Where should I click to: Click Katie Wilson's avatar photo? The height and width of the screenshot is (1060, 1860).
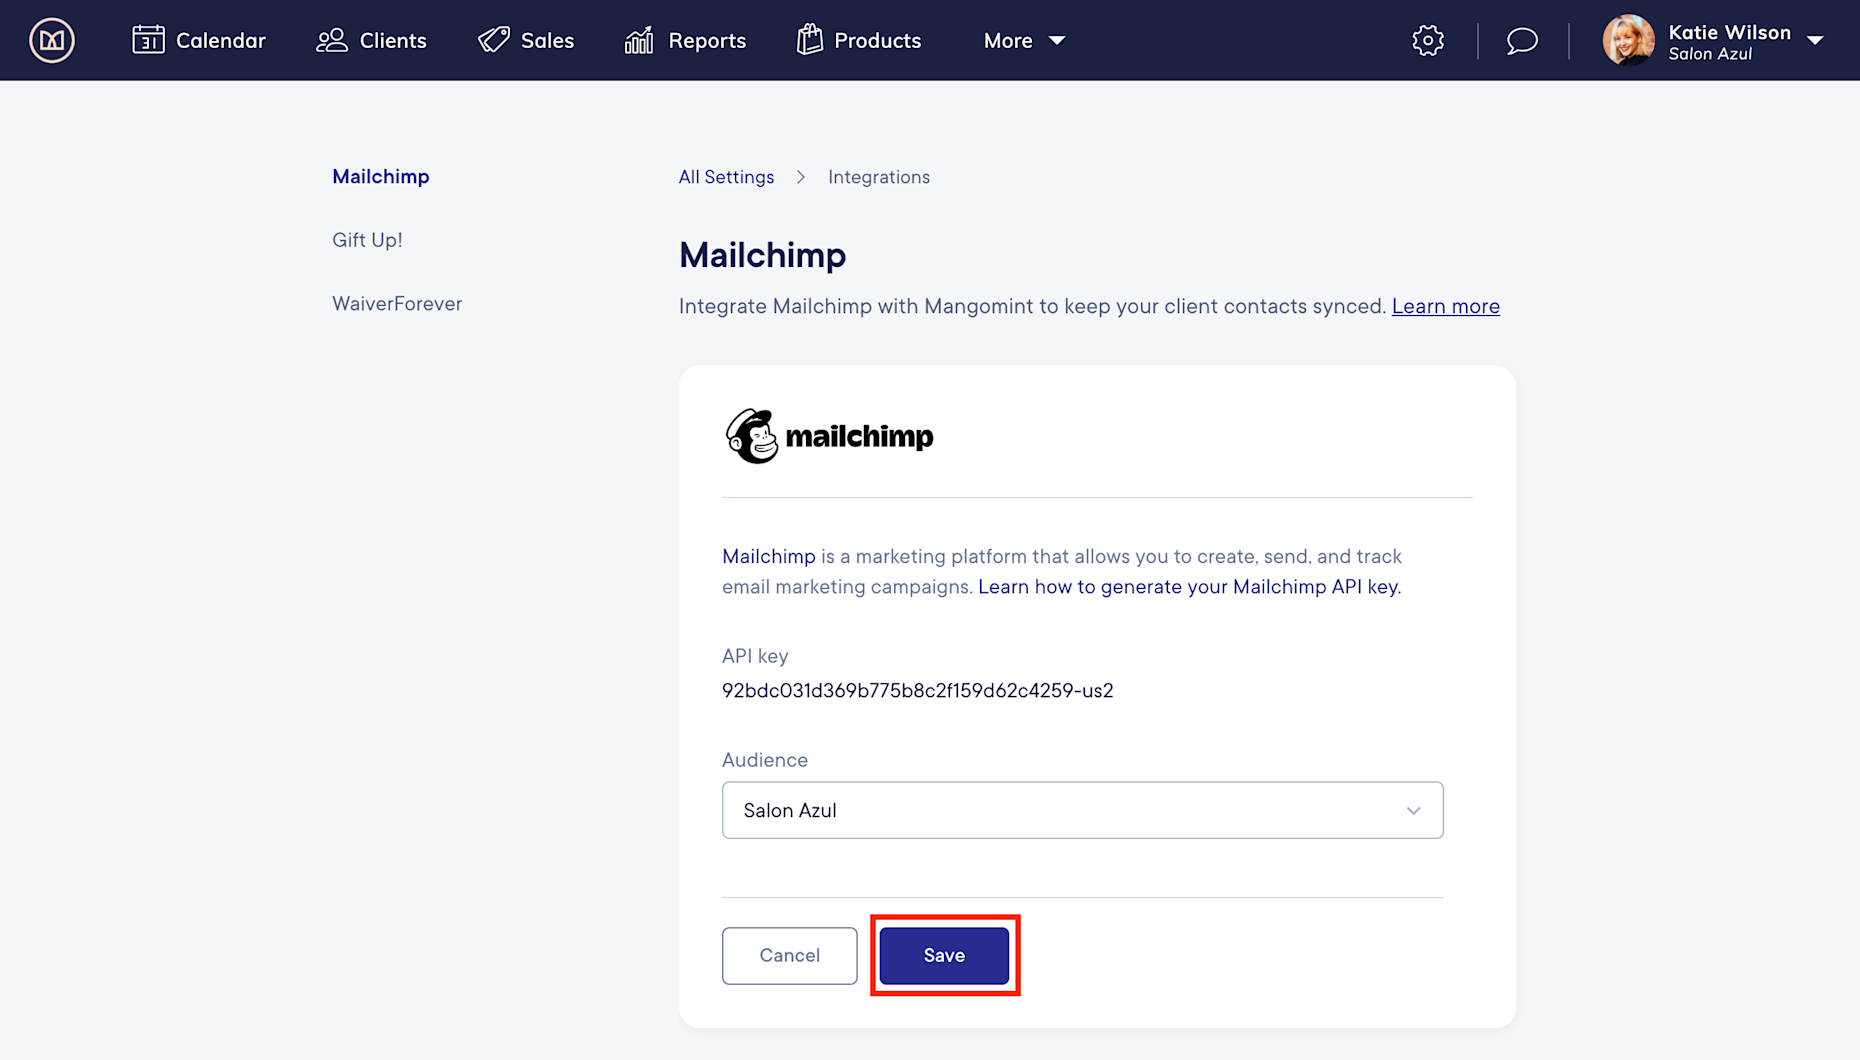tap(1628, 40)
